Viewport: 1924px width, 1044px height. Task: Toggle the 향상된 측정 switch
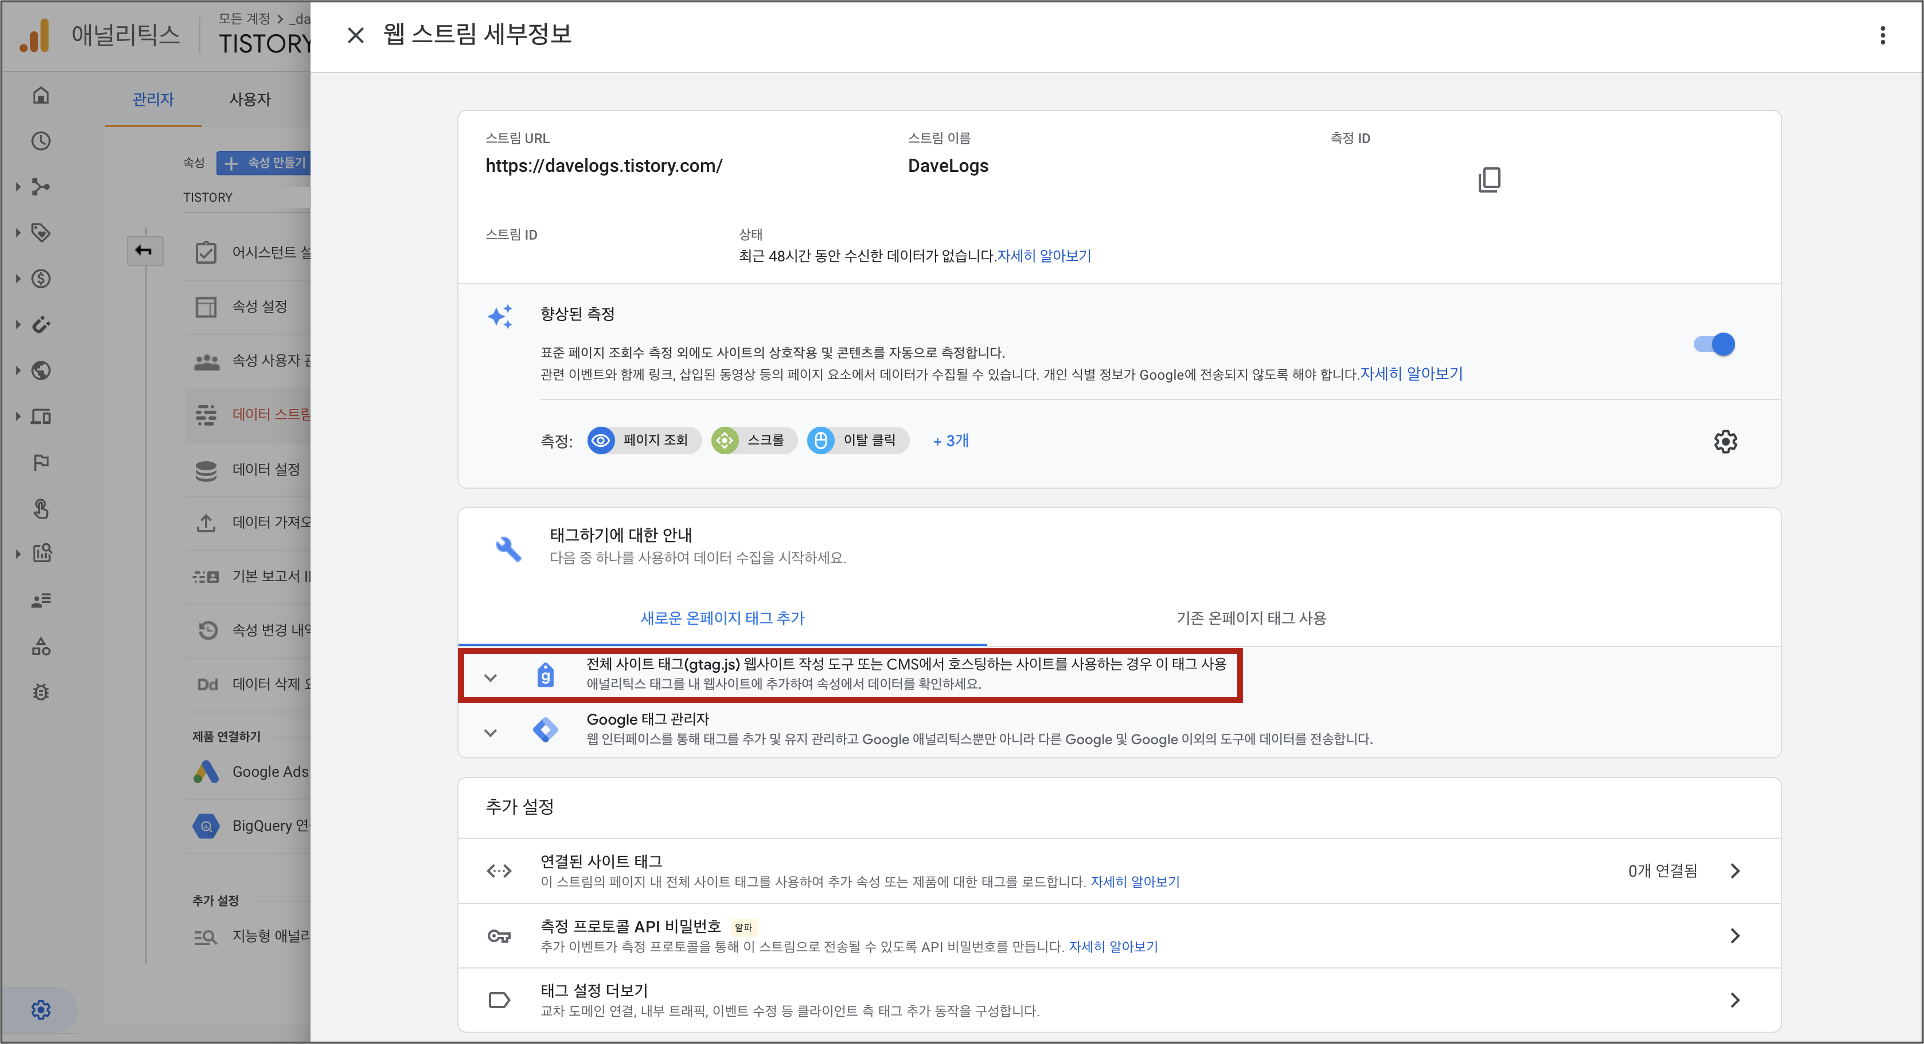point(1714,344)
